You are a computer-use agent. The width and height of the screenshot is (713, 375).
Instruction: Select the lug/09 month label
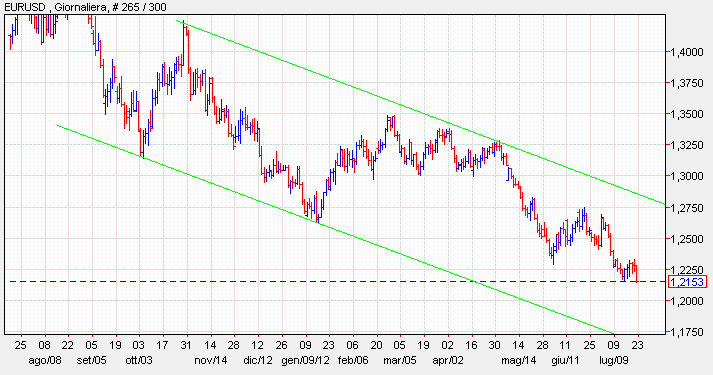[x=613, y=360]
